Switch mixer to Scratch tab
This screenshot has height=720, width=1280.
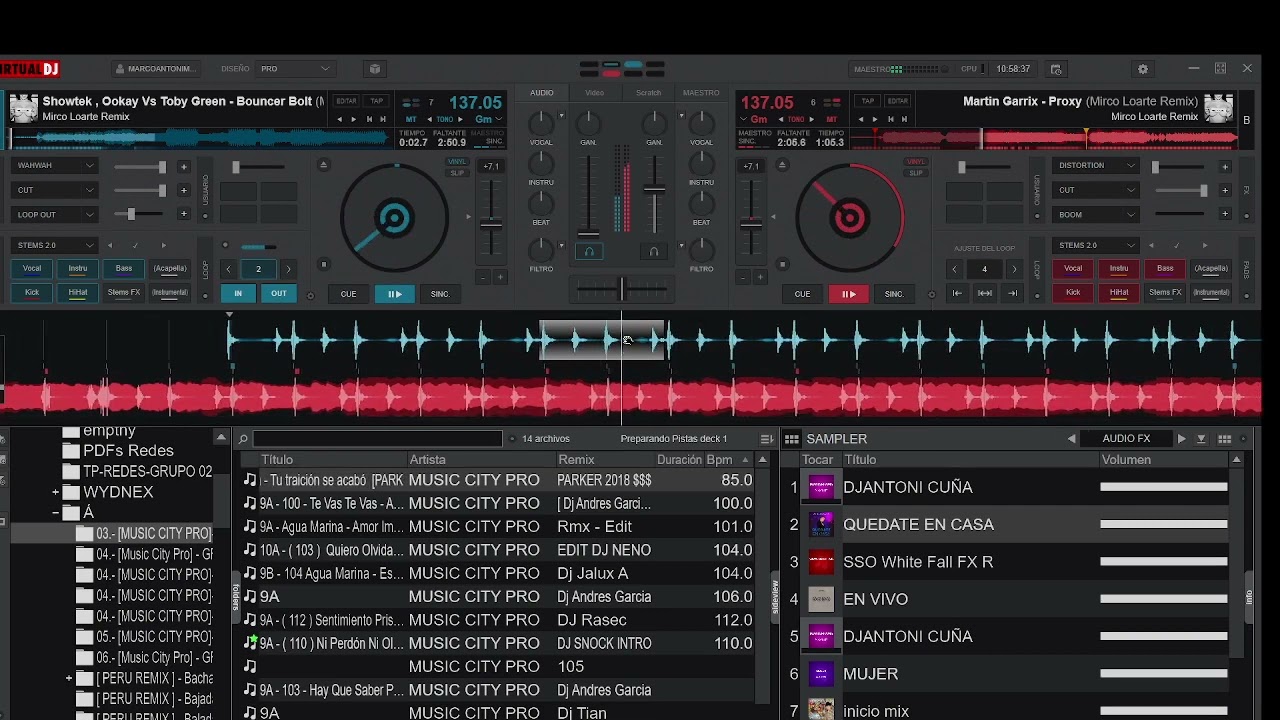tap(648, 93)
